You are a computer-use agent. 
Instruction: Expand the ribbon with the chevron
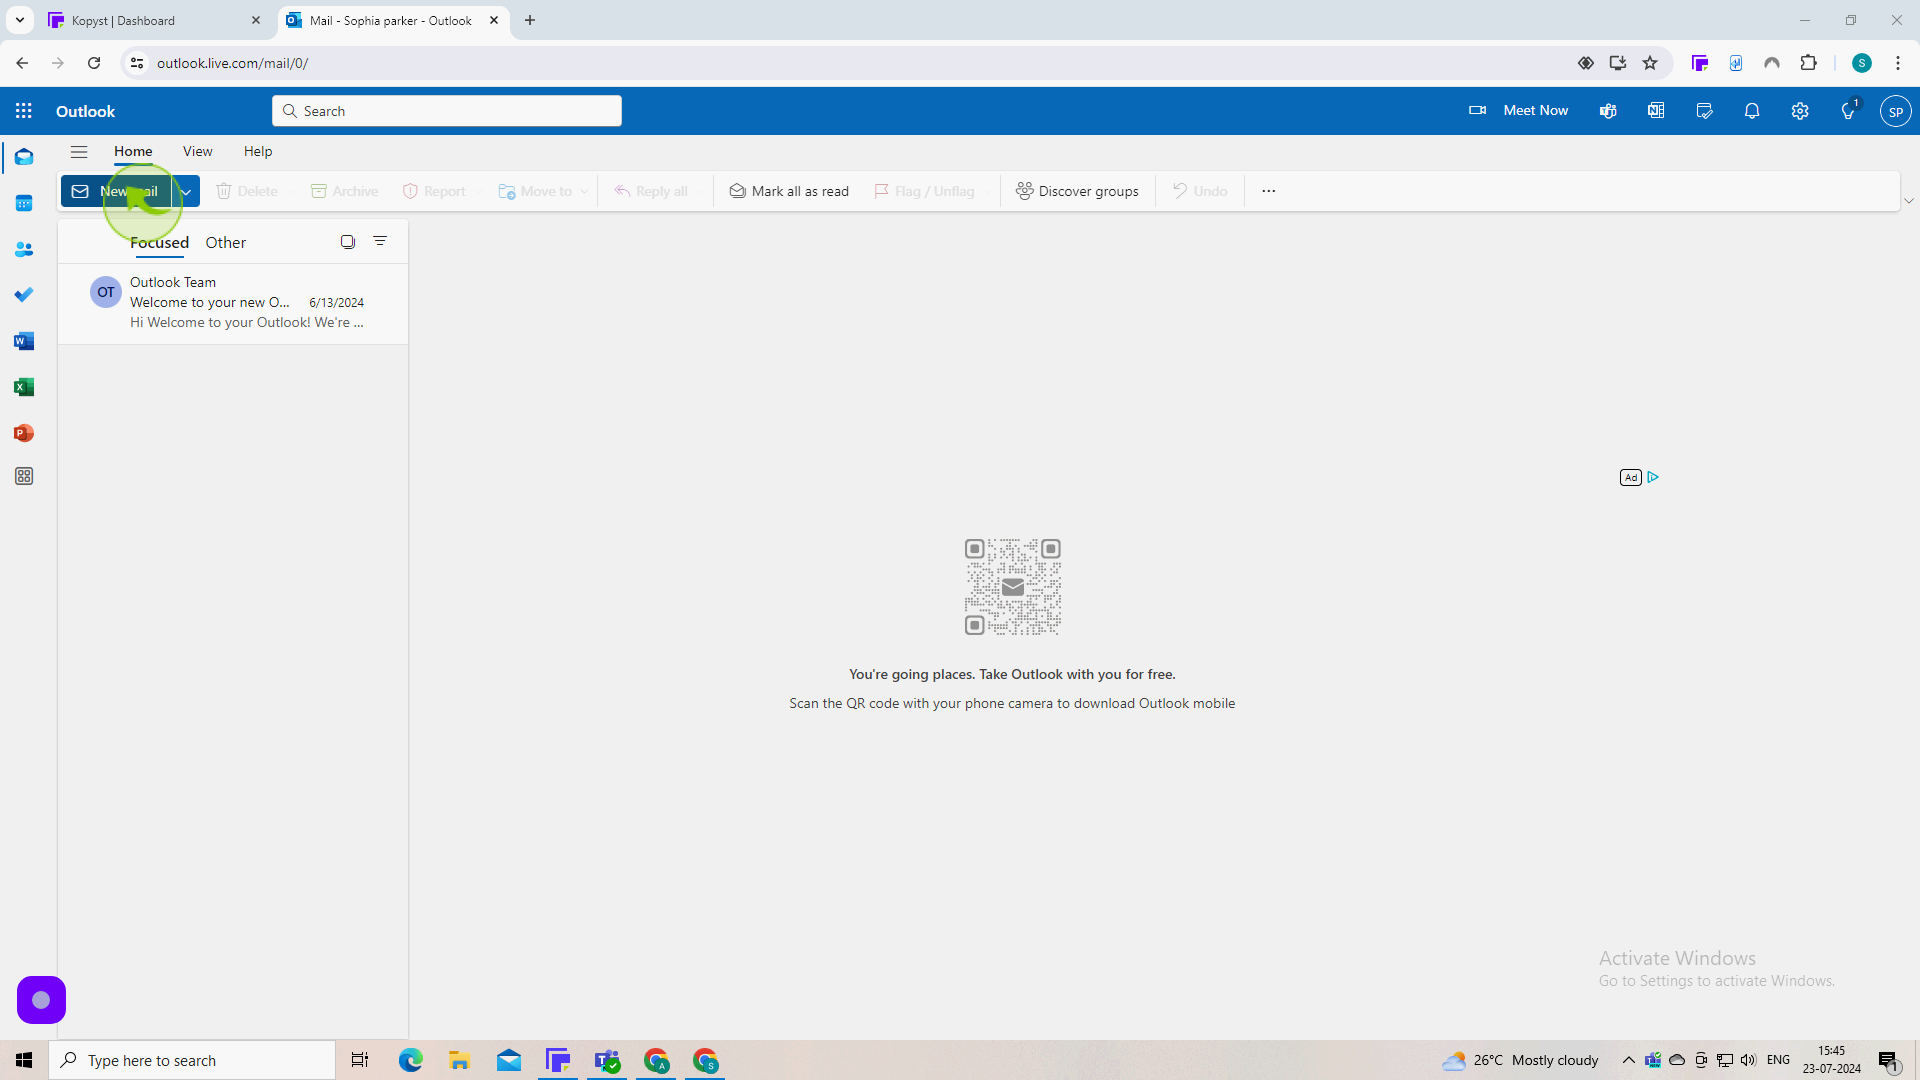(1908, 201)
